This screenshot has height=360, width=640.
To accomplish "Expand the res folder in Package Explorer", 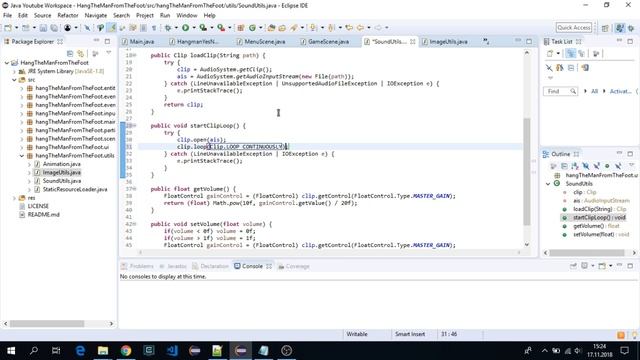I will (14, 198).
